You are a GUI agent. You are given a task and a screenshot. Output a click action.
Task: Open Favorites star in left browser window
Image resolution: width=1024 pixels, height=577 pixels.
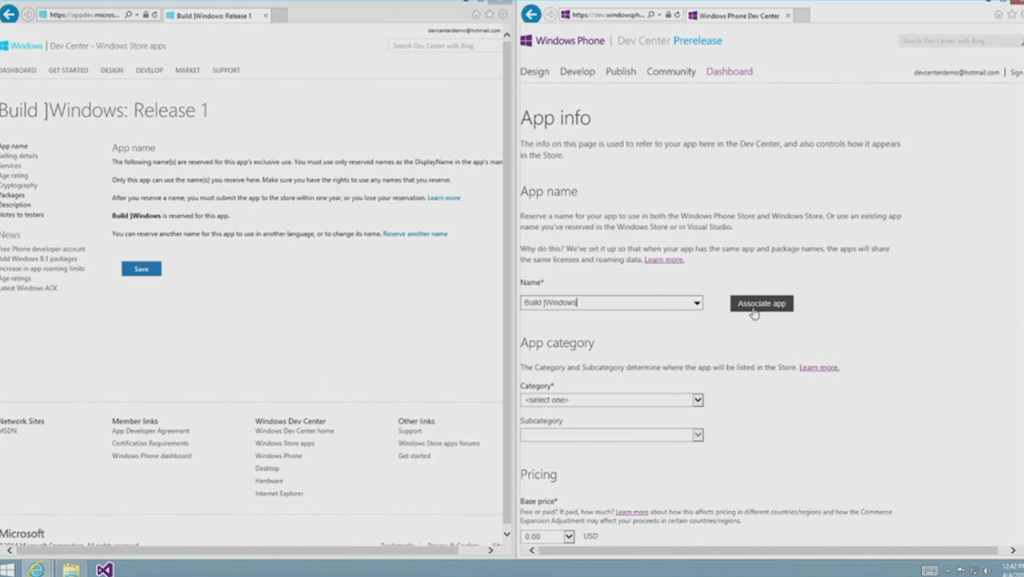click(x=489, y=14)
